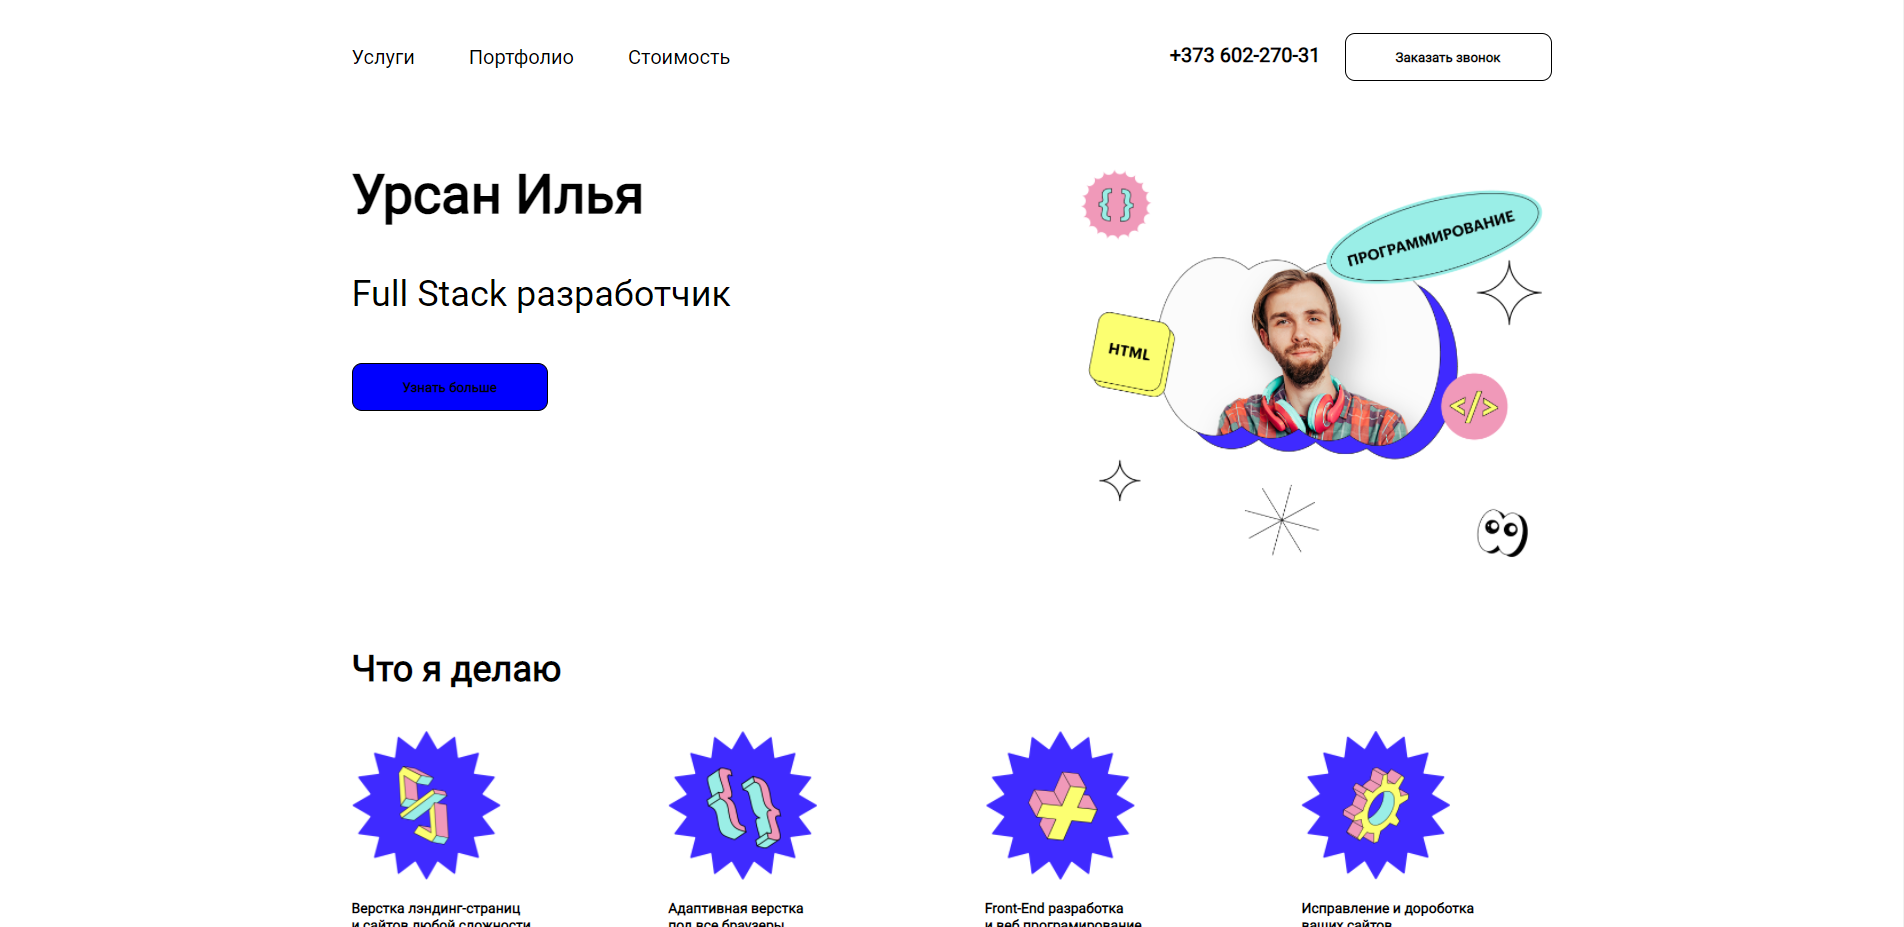Screen dimensions: 1904x927
Task: Click the yellow HTML sticker
Action: point(1130,353)
